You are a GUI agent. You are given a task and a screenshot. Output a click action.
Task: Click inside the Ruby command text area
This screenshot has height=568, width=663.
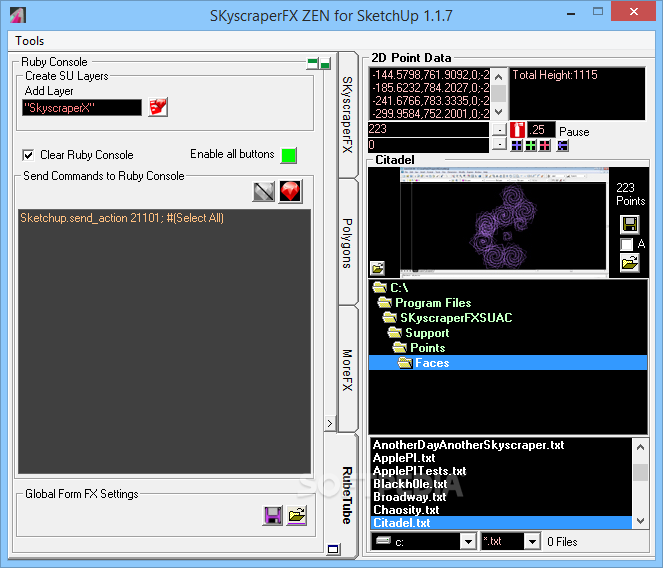(164, 341)
